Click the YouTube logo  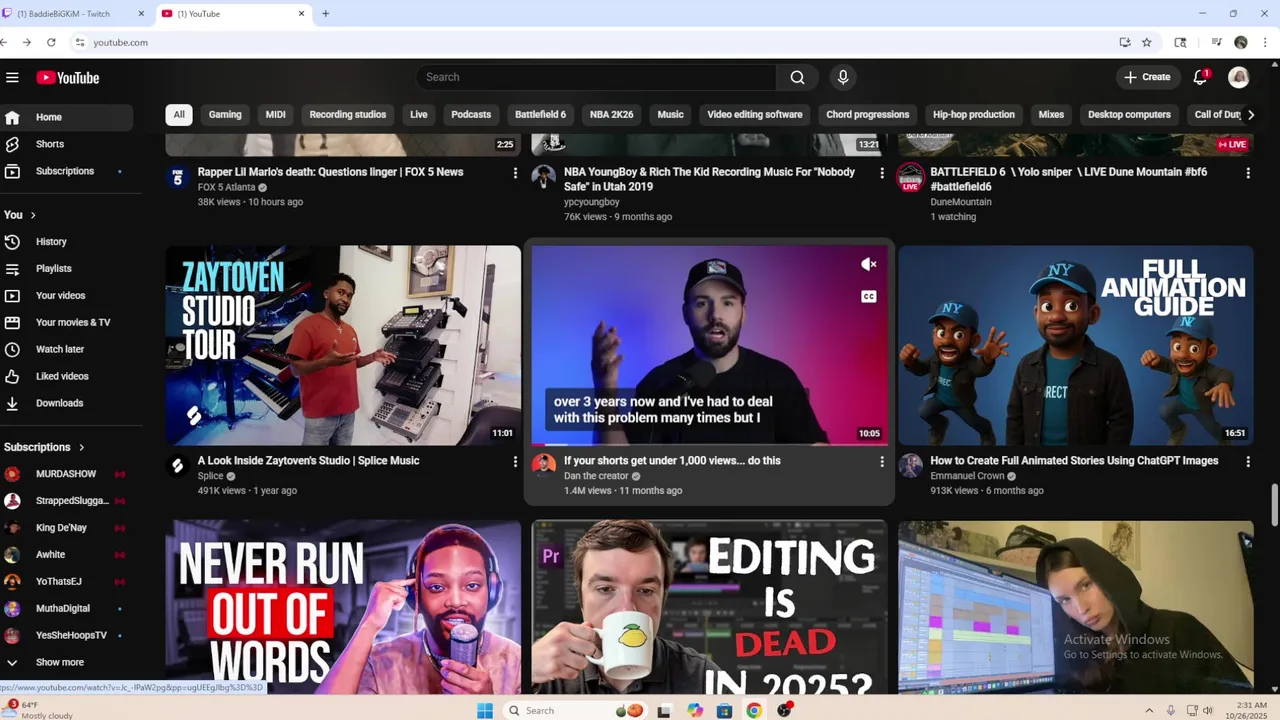coord(68,78)
